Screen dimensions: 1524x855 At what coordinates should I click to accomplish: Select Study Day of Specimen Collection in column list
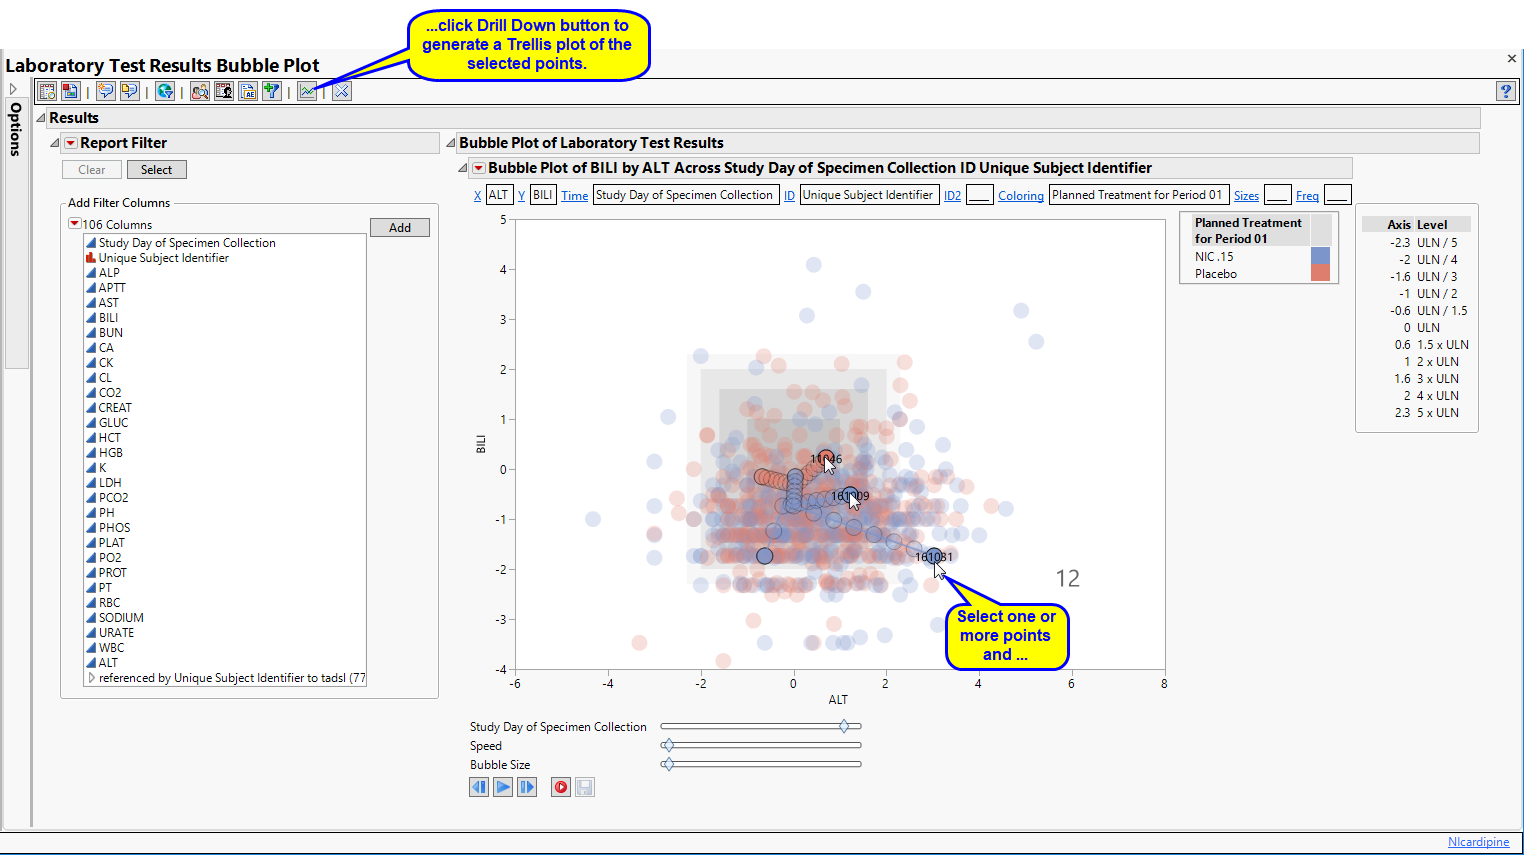187,243
